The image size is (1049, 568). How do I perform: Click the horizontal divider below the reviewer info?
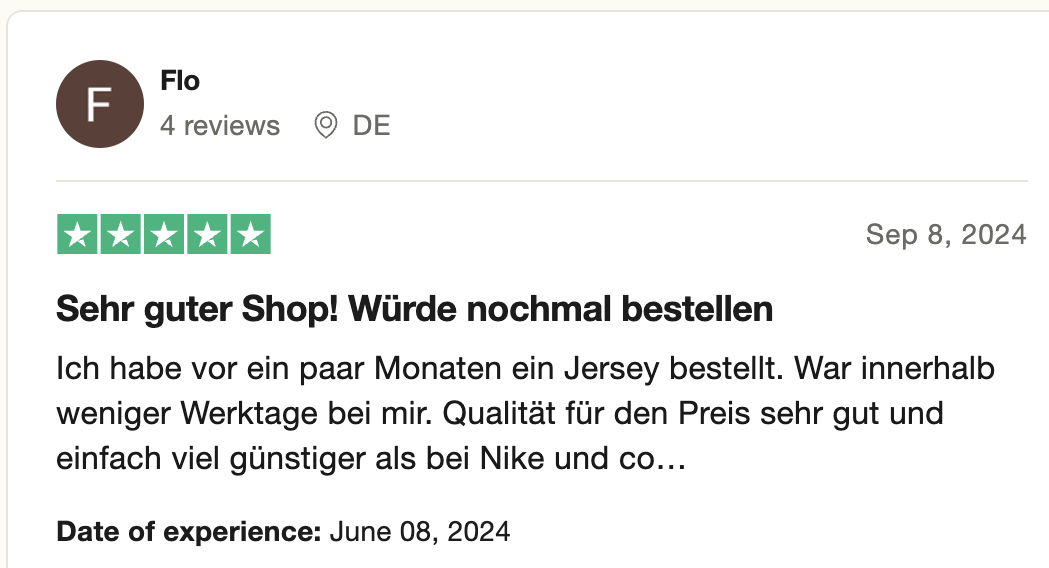click(x=542, y=181)
